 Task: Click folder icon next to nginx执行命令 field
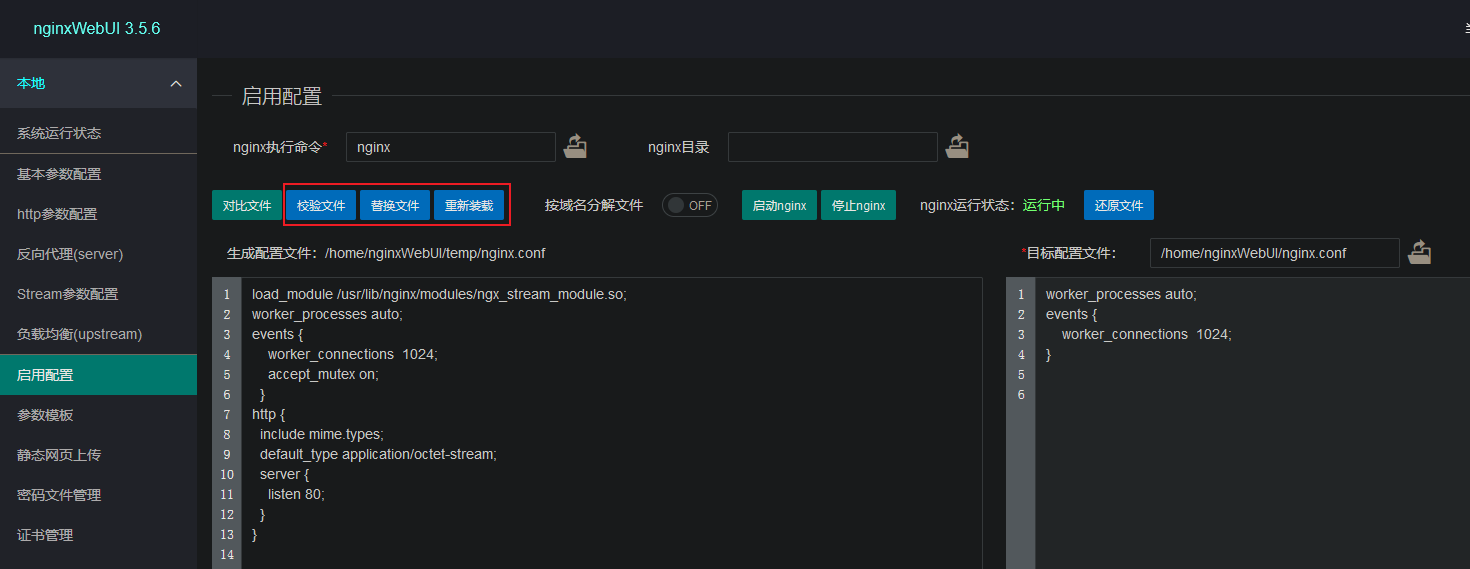coord(575,147)
